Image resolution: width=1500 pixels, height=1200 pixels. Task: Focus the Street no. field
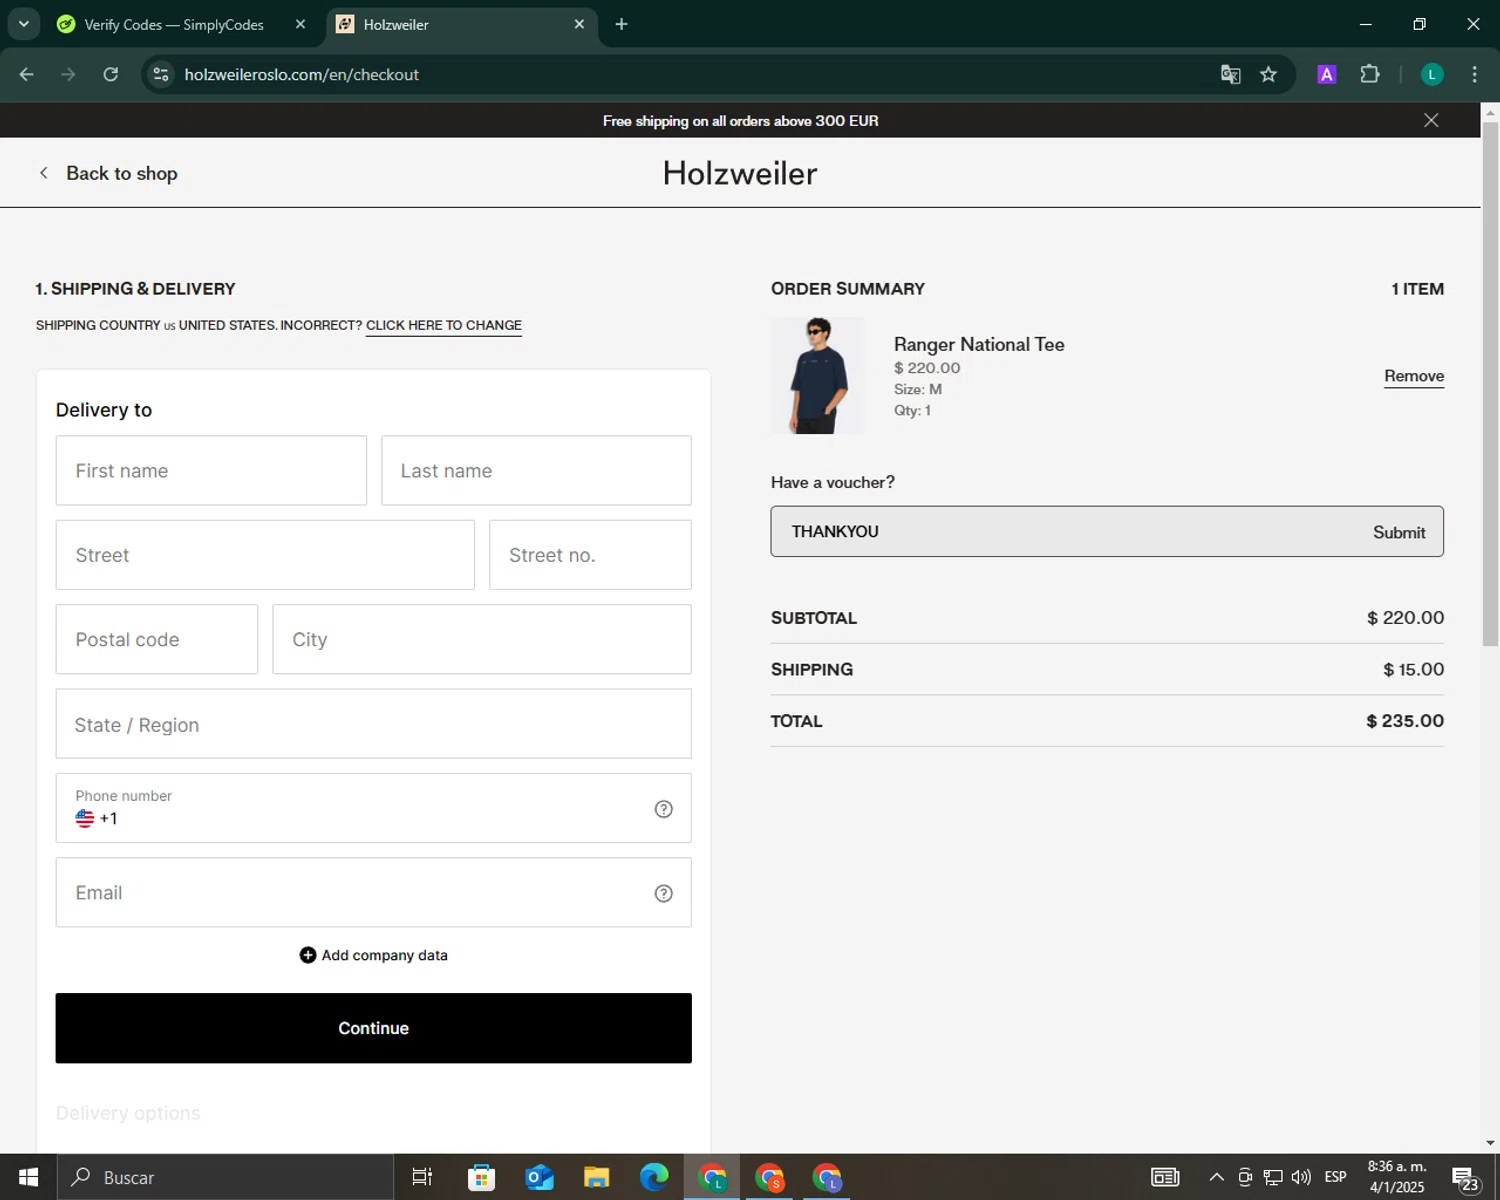590,555
